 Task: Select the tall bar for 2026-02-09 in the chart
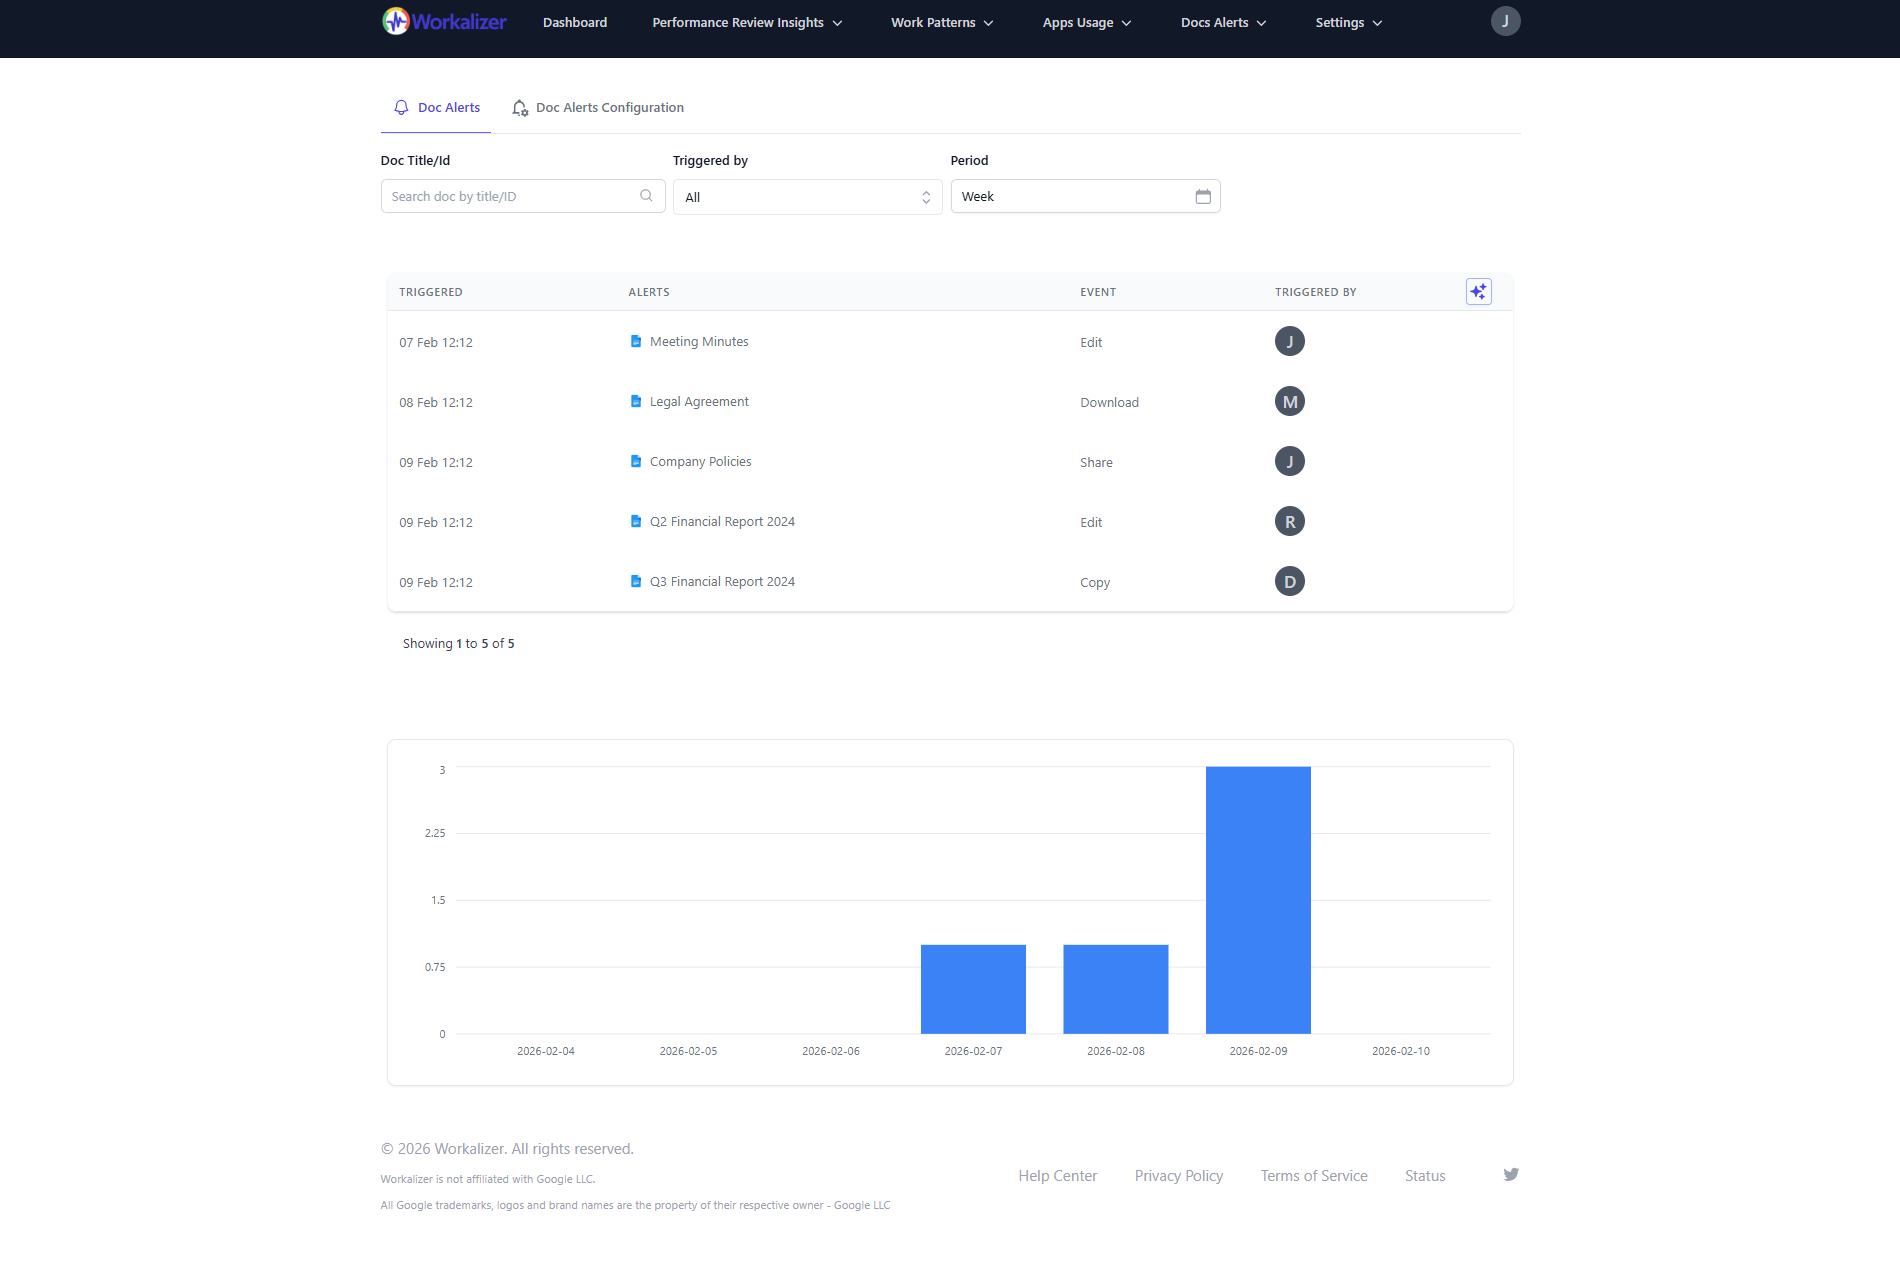pos(1258,900)
